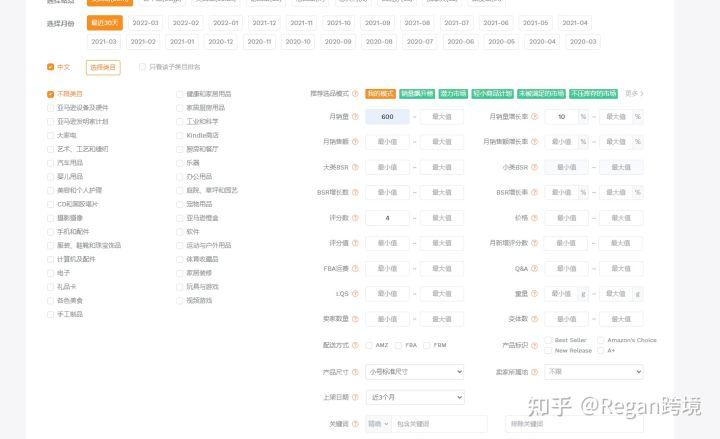Open help icon next to 卖家所属地
The height and width of the screenshot is (439, 720).
[x=534, y=372]
